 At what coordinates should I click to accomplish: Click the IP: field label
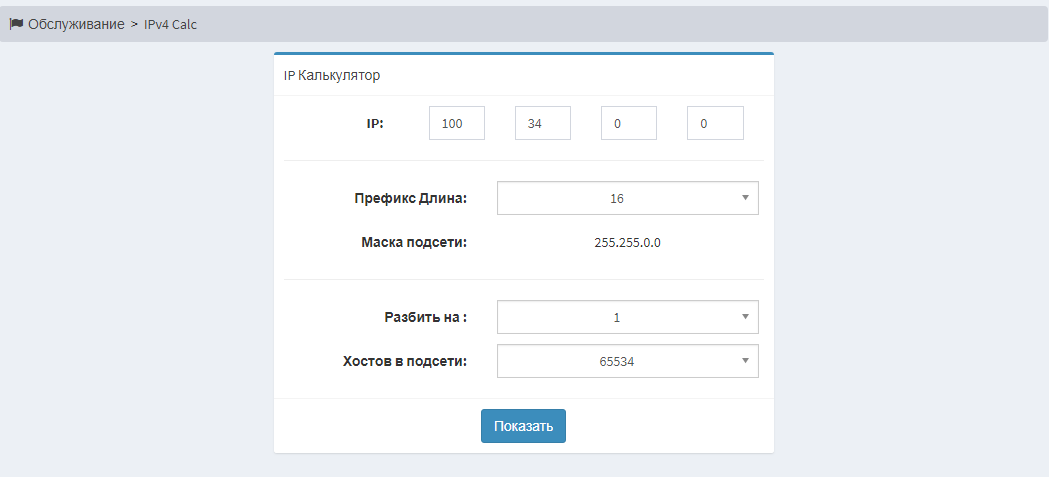[x=375, y=124]
